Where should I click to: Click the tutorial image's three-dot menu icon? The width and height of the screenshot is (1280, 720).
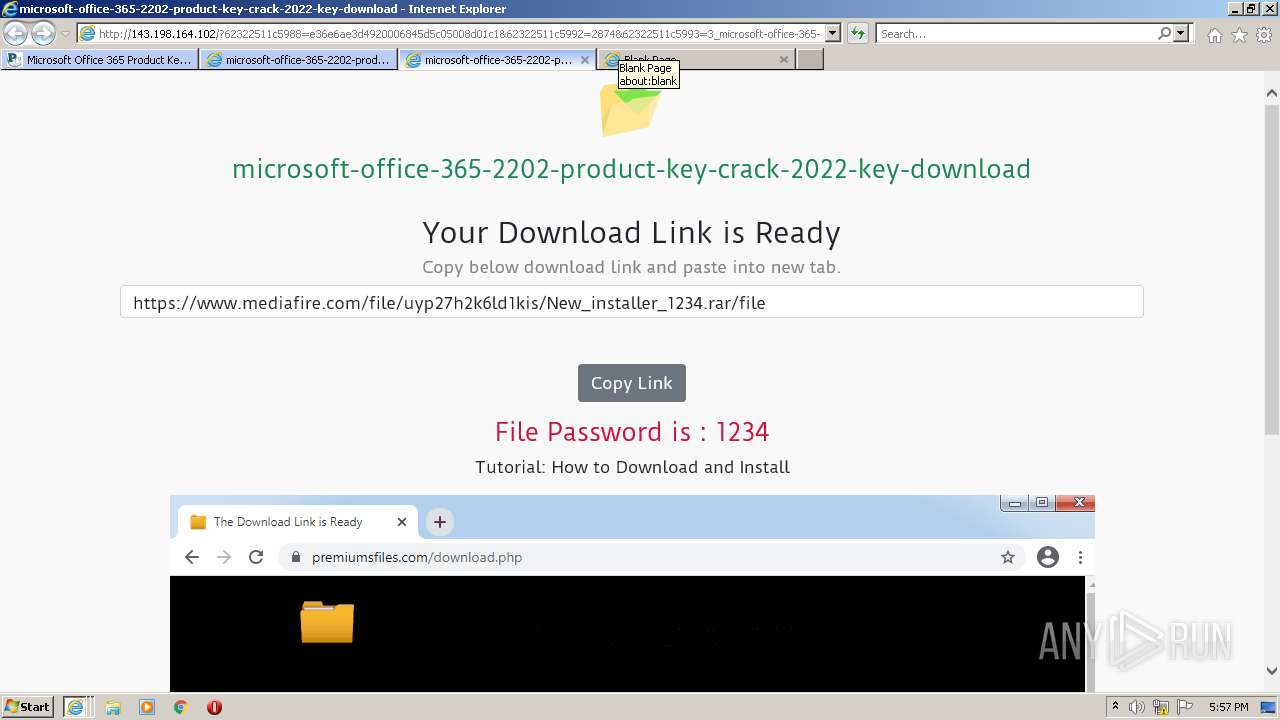point(1080,557)
